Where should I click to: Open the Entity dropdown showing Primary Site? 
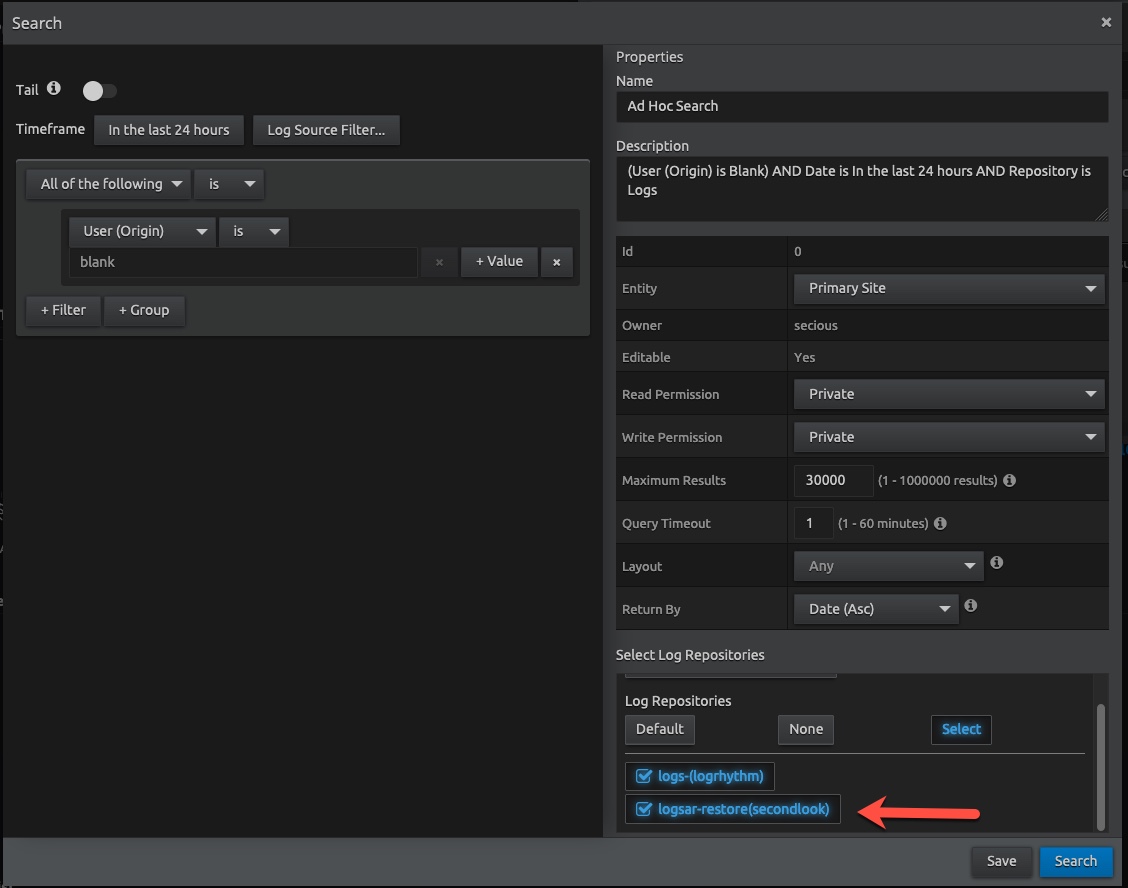pos(949,288)
